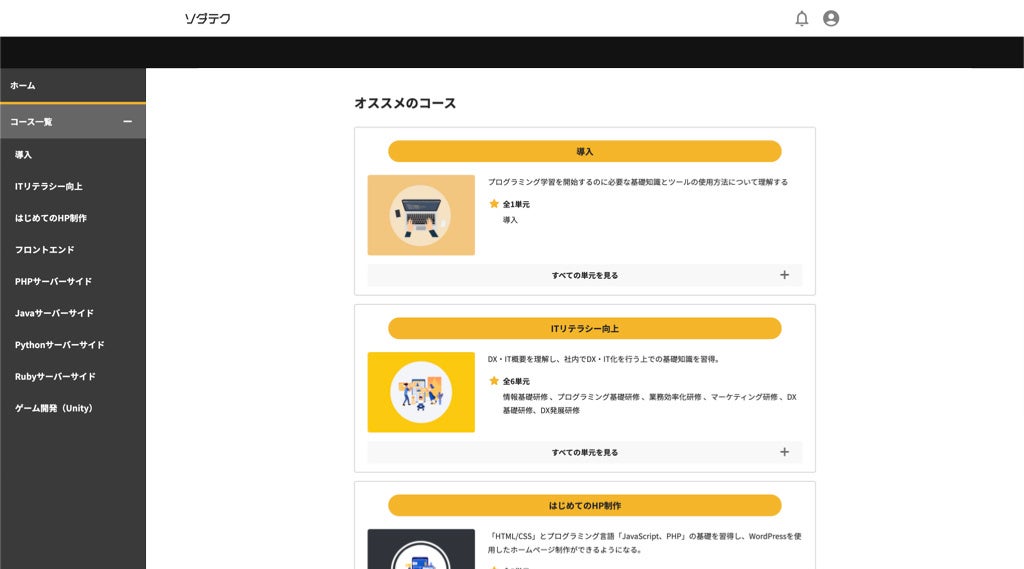Click the plus icon in ITリテラシー向上 card

click(x=784, y=452)
